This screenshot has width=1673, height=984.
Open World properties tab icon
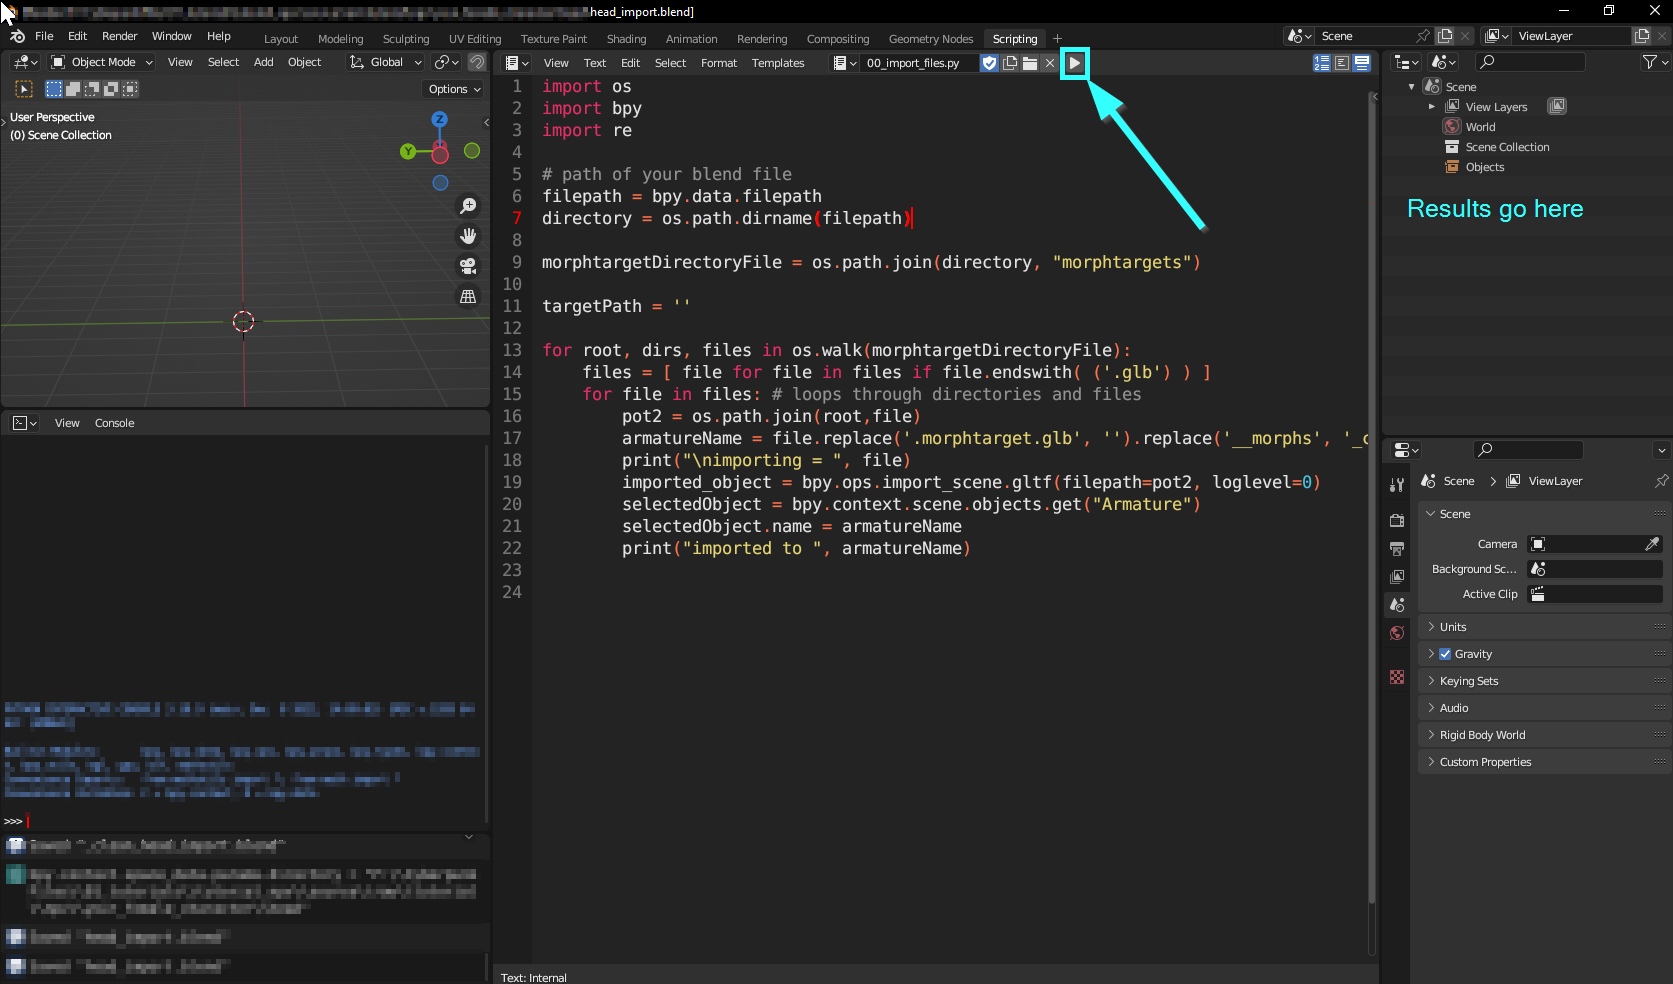[1397, 633]
